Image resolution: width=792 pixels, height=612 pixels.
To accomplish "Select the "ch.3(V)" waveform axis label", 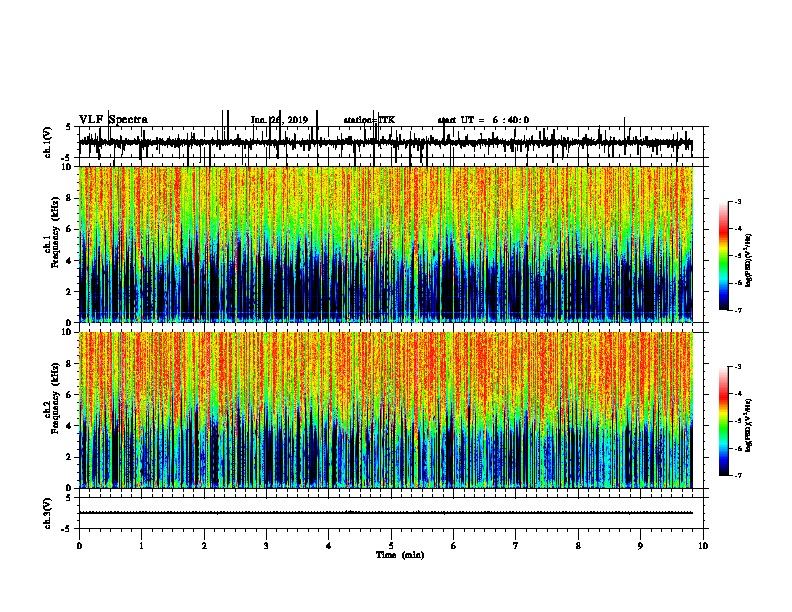I will coord(47,513).
